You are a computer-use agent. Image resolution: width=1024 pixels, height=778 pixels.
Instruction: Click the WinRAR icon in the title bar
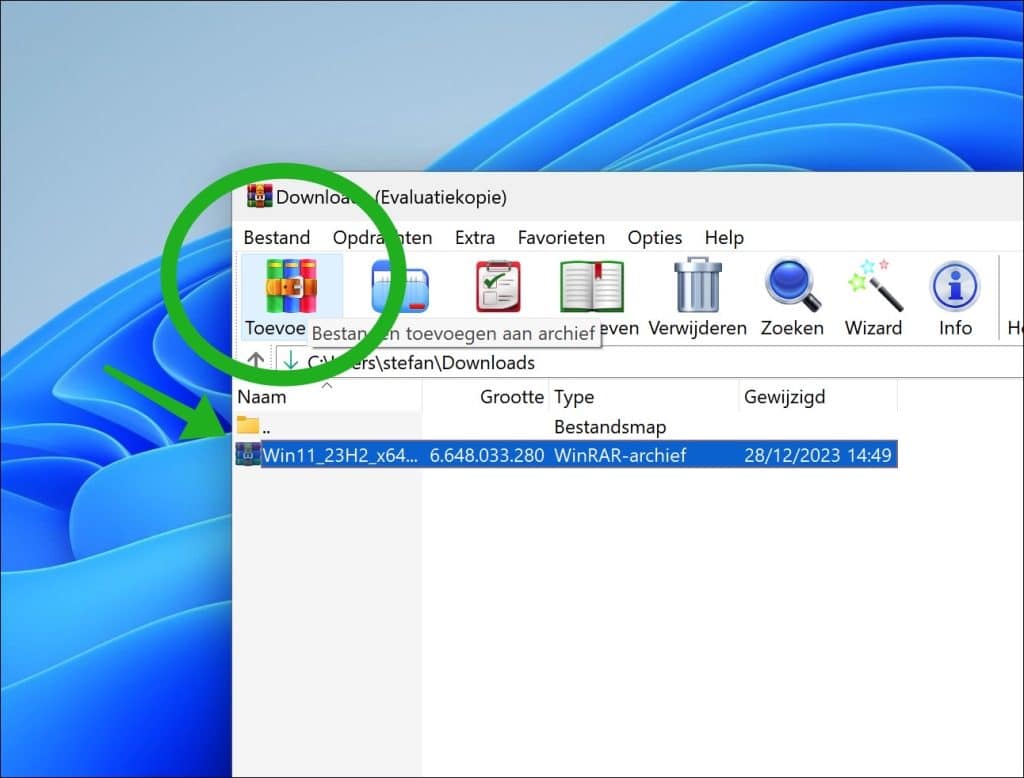[259, 196]
